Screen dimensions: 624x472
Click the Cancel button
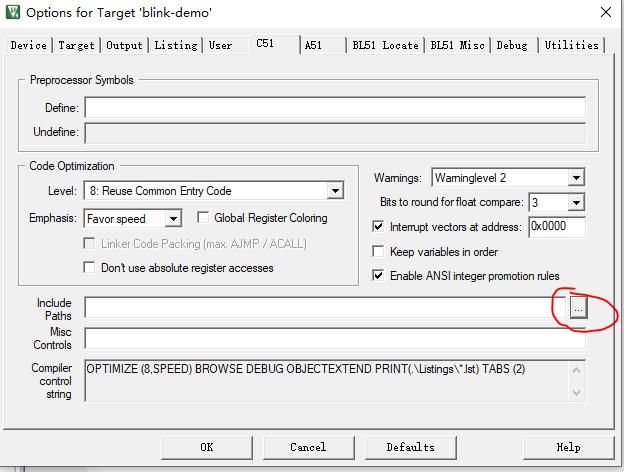tap(308, 447)
